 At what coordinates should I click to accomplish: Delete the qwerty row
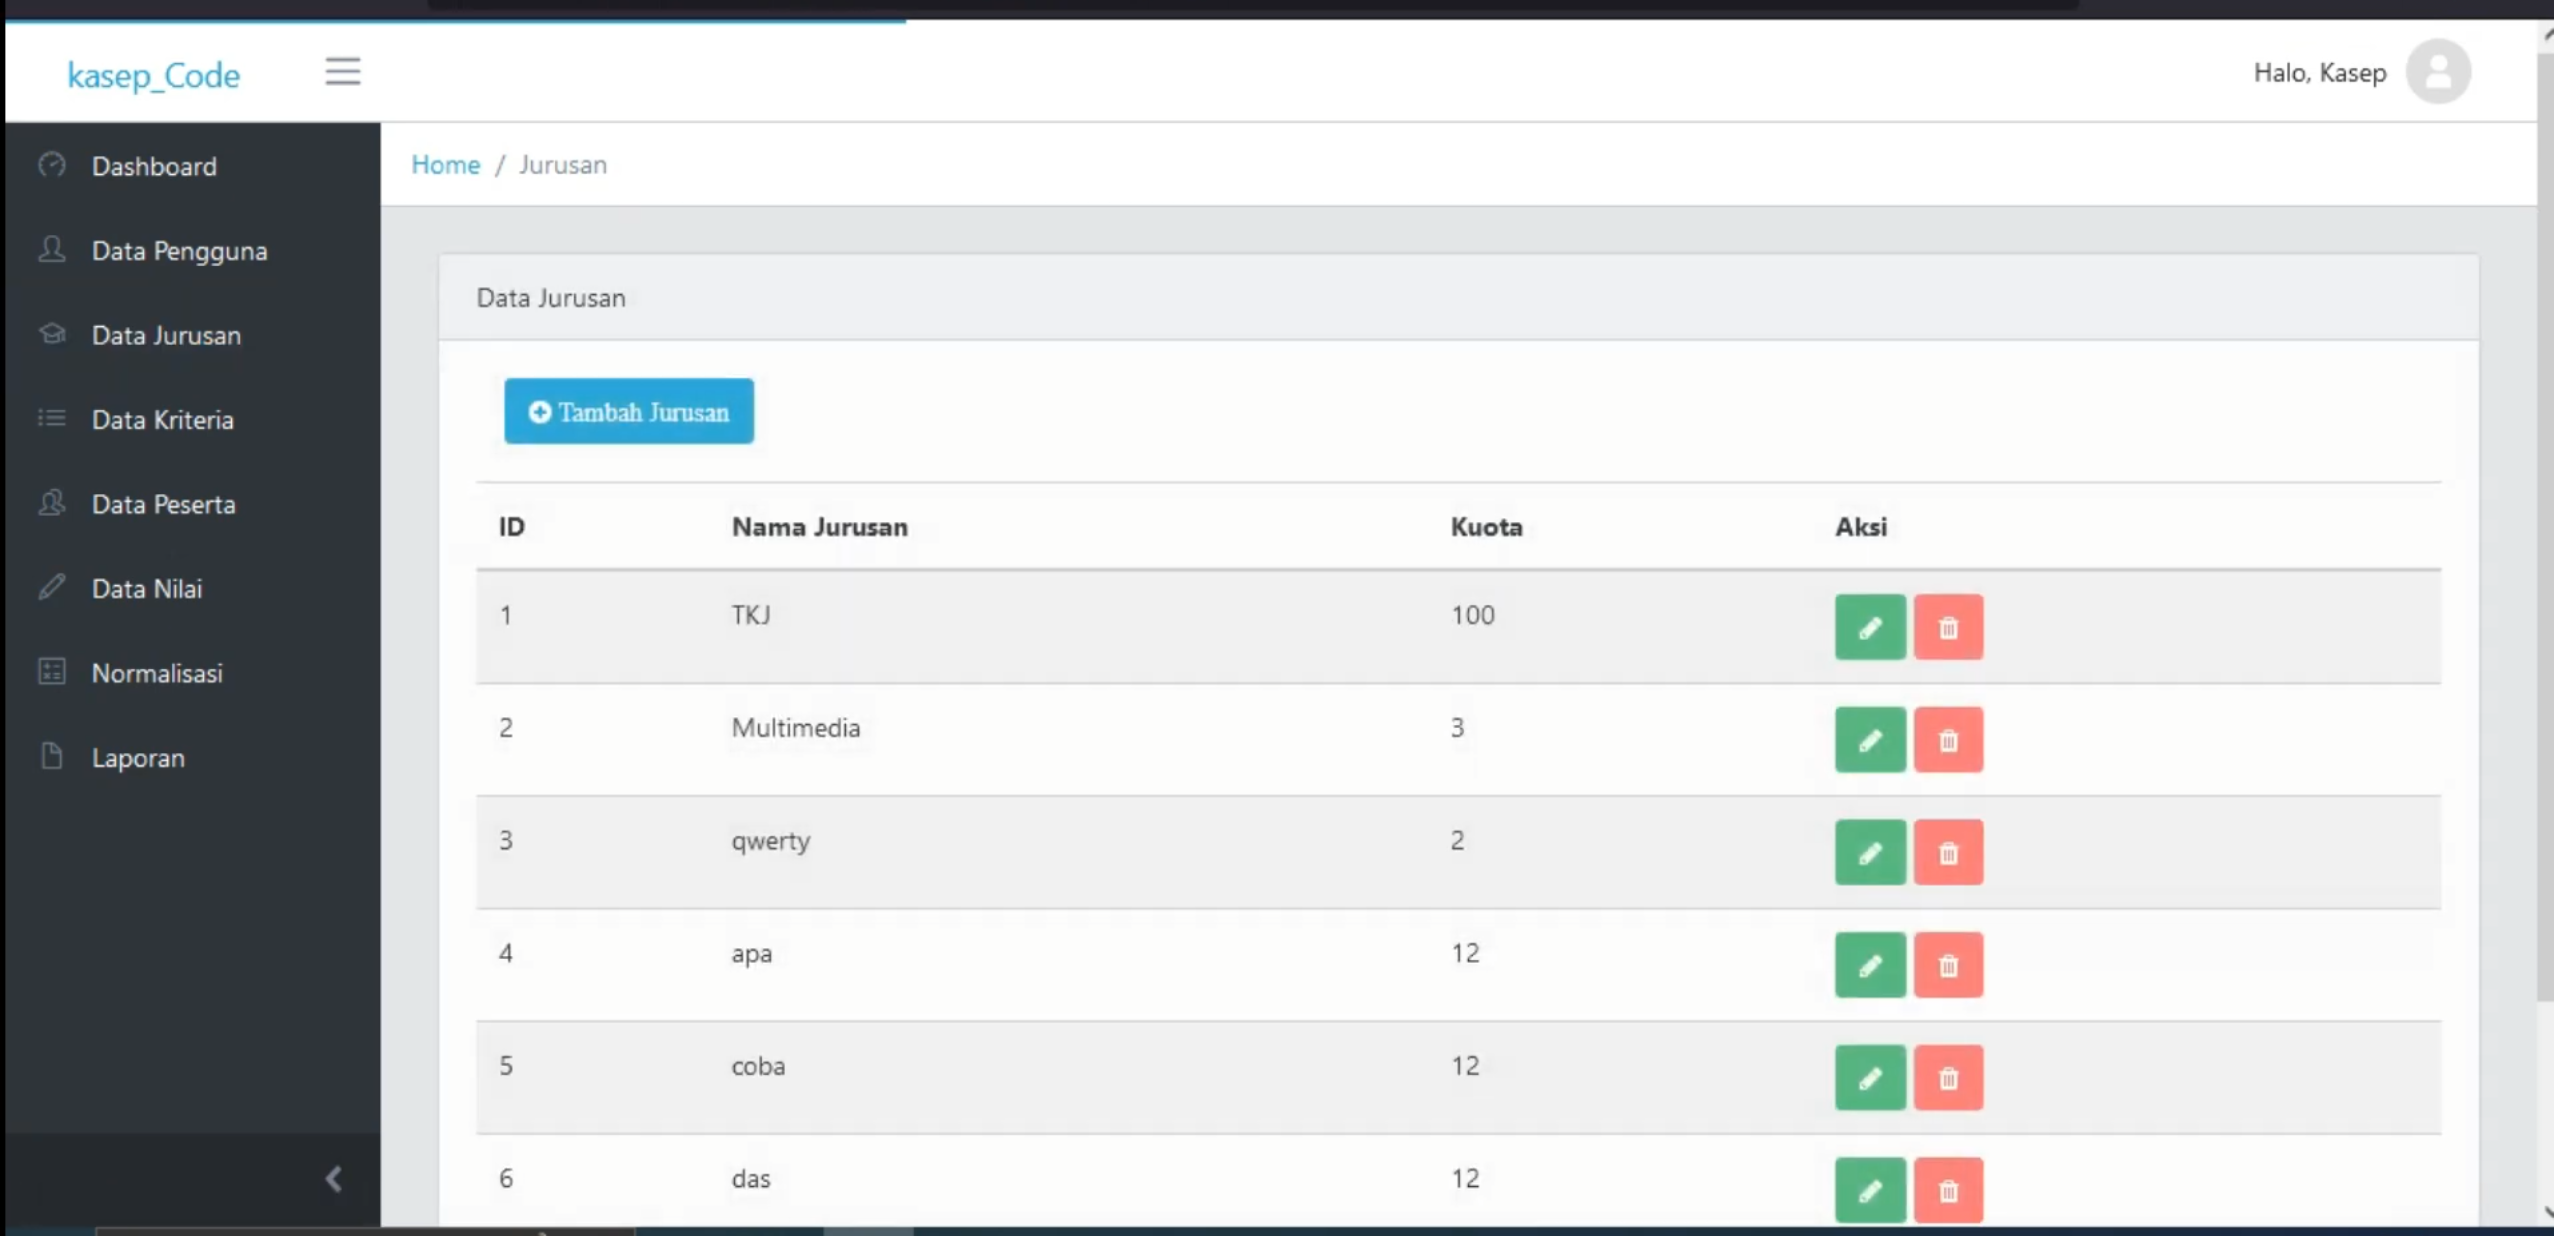point(1948,853)
